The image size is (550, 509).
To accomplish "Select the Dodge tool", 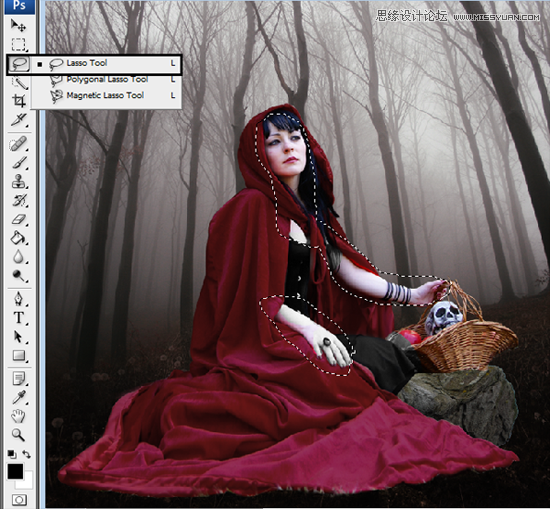I will 19,276.
